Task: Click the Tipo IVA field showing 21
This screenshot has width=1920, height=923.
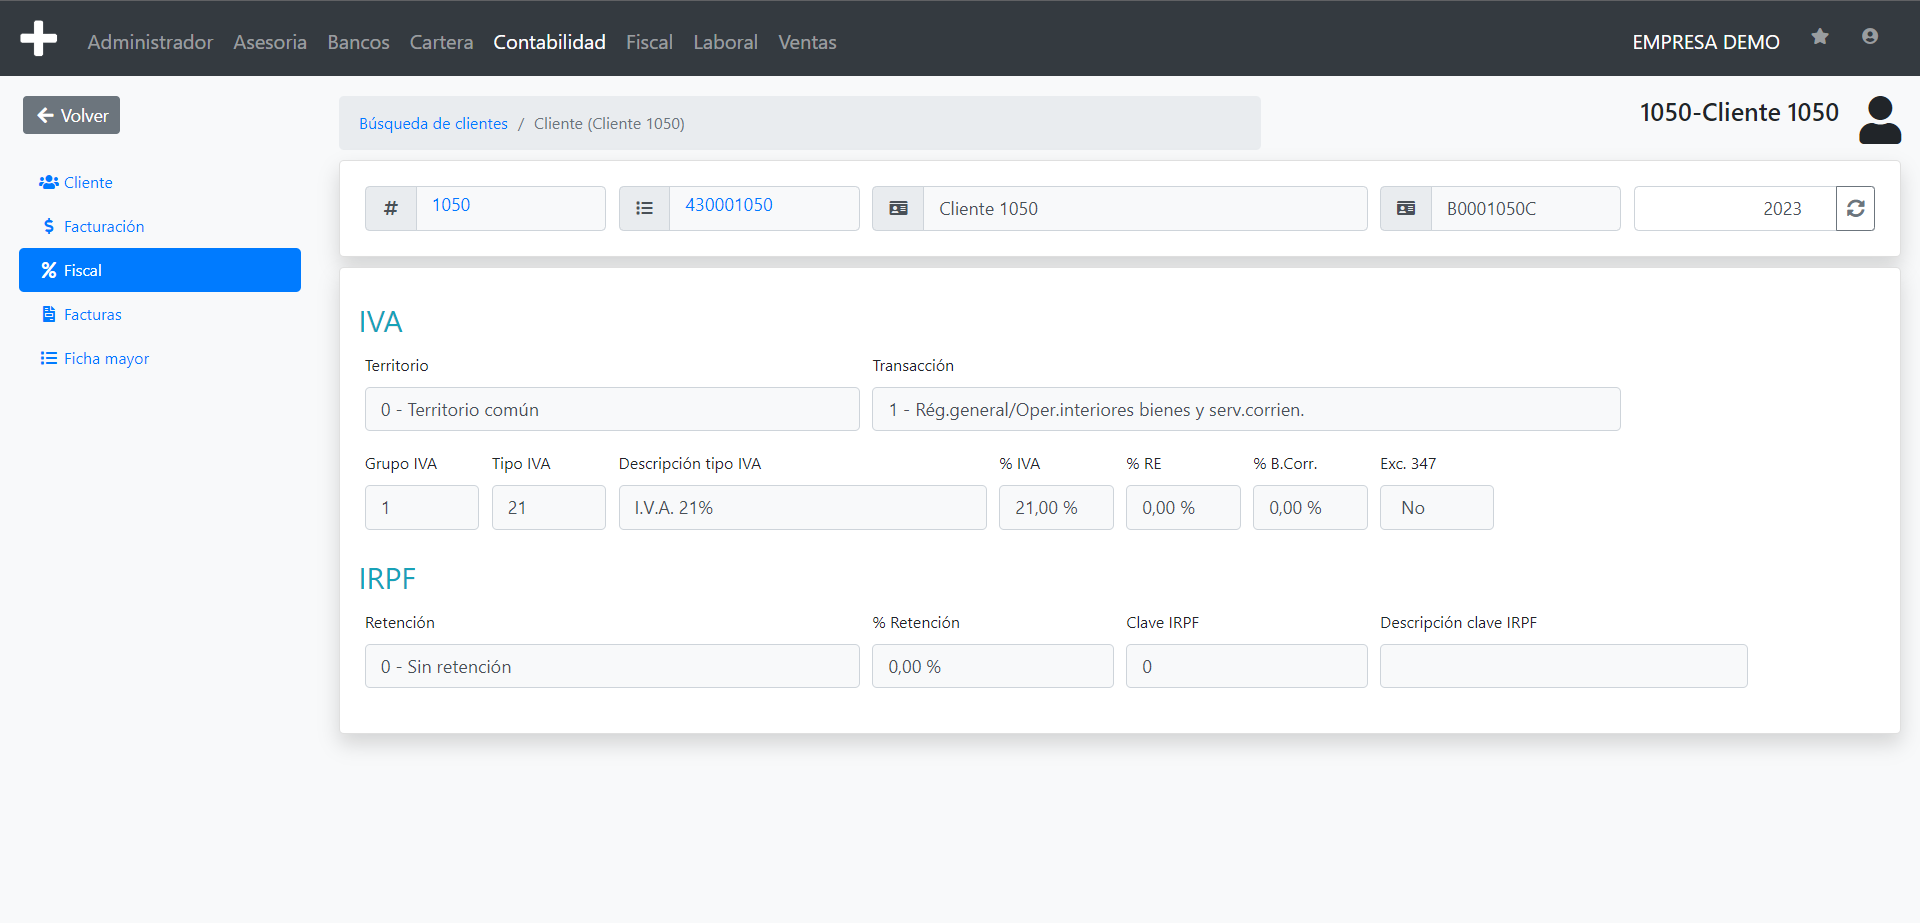Action: pos(549,507)
